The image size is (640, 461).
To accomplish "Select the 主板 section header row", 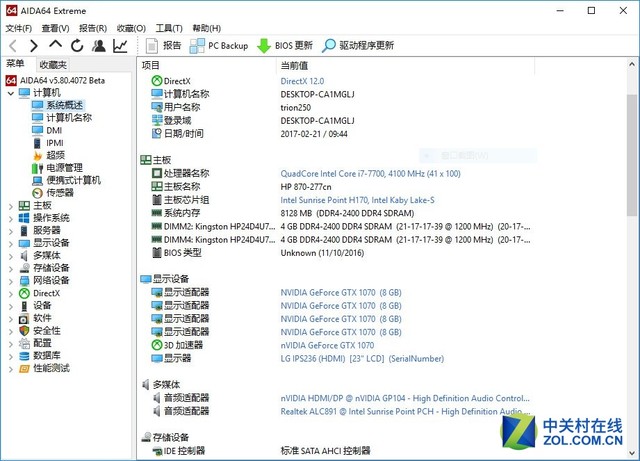I will point(155,160).
